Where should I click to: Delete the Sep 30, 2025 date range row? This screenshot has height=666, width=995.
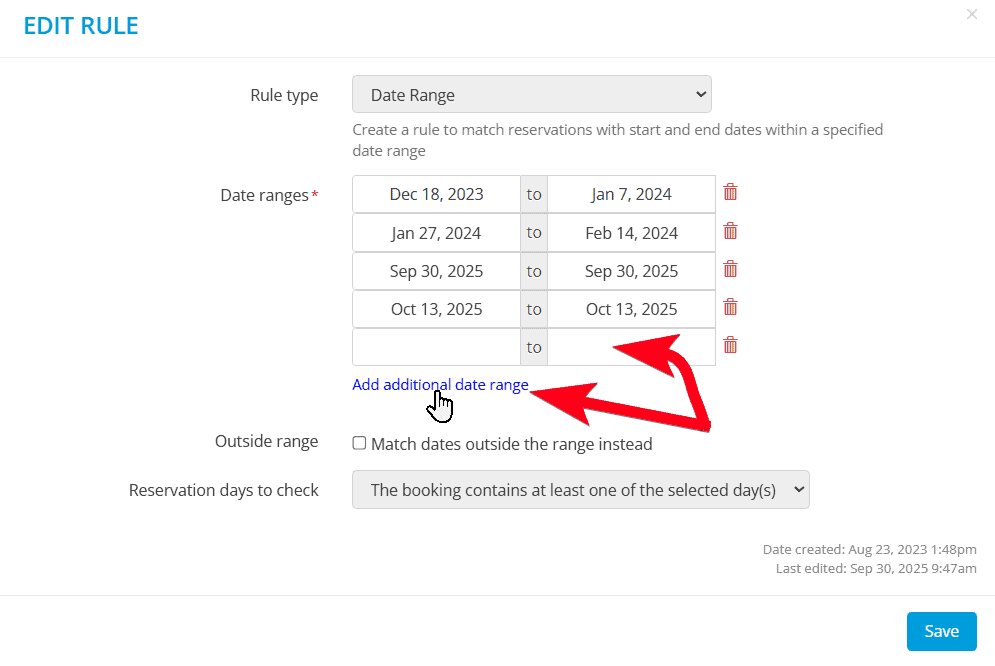tap(730, 269)
